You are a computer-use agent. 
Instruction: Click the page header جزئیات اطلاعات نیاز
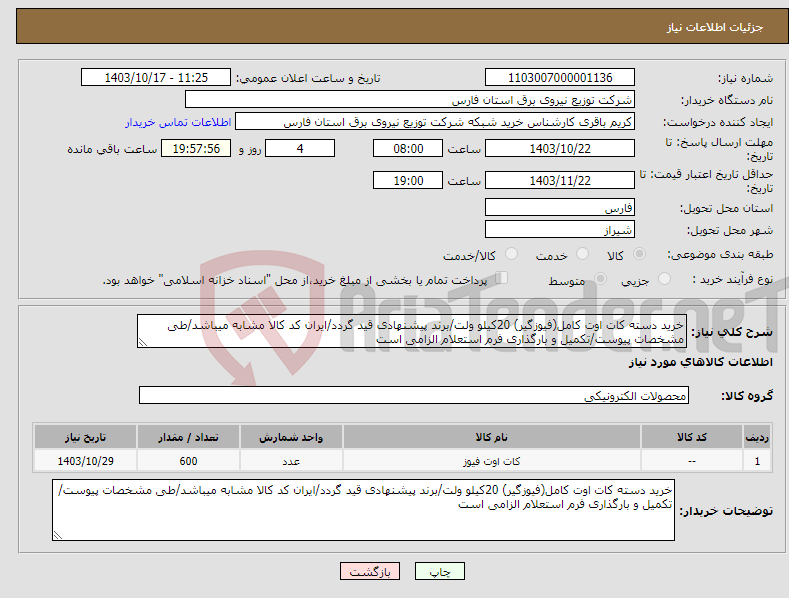715,27
